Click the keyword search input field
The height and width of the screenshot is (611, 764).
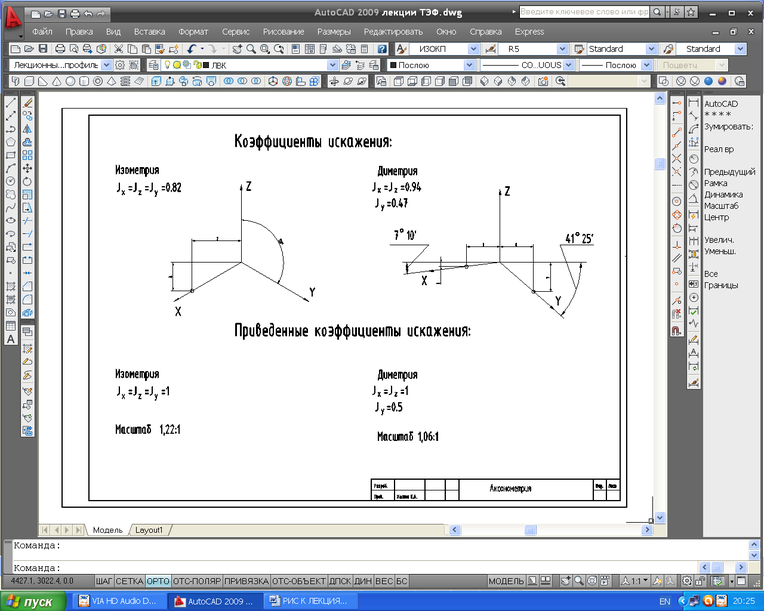point(584,12)
